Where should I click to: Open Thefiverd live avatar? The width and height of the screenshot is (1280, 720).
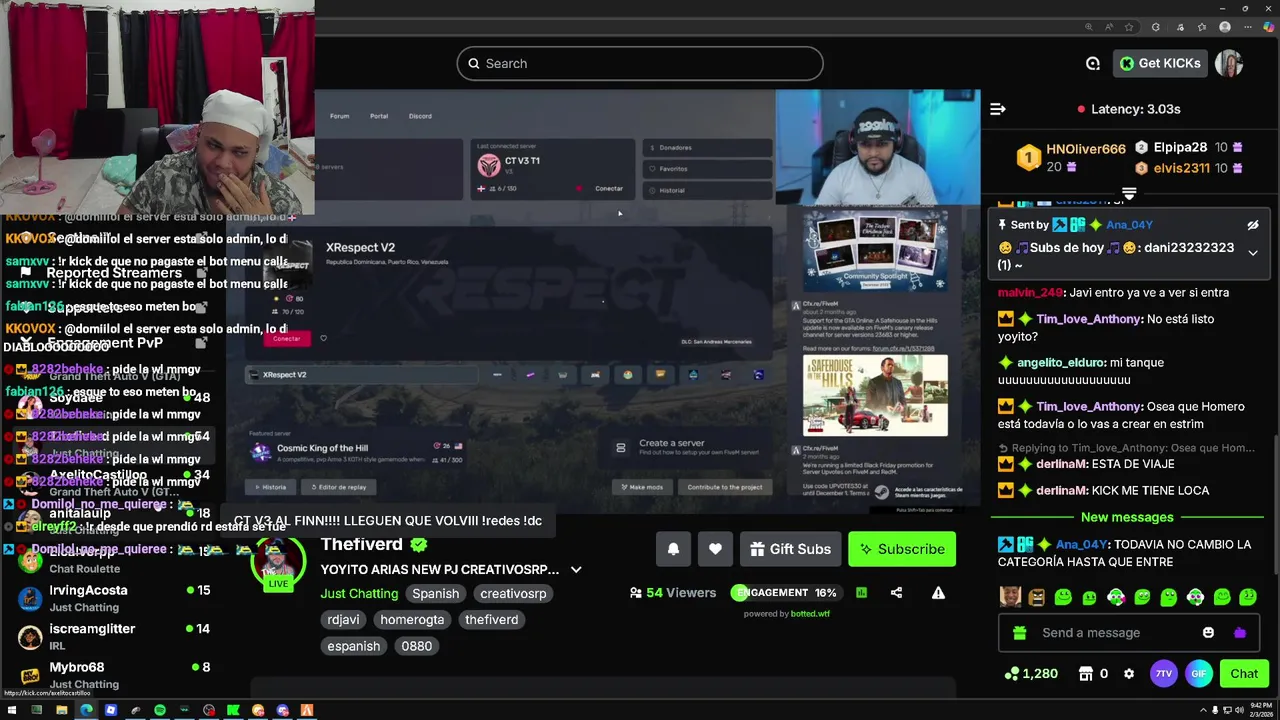click(x=278, y=562)
